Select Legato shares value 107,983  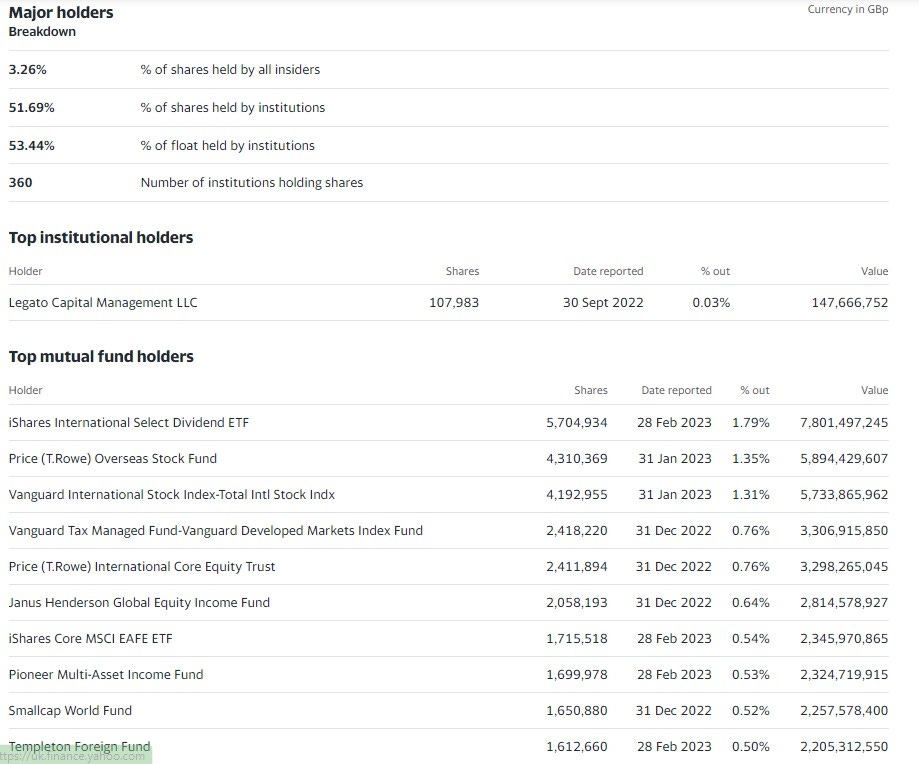point(454,302)
